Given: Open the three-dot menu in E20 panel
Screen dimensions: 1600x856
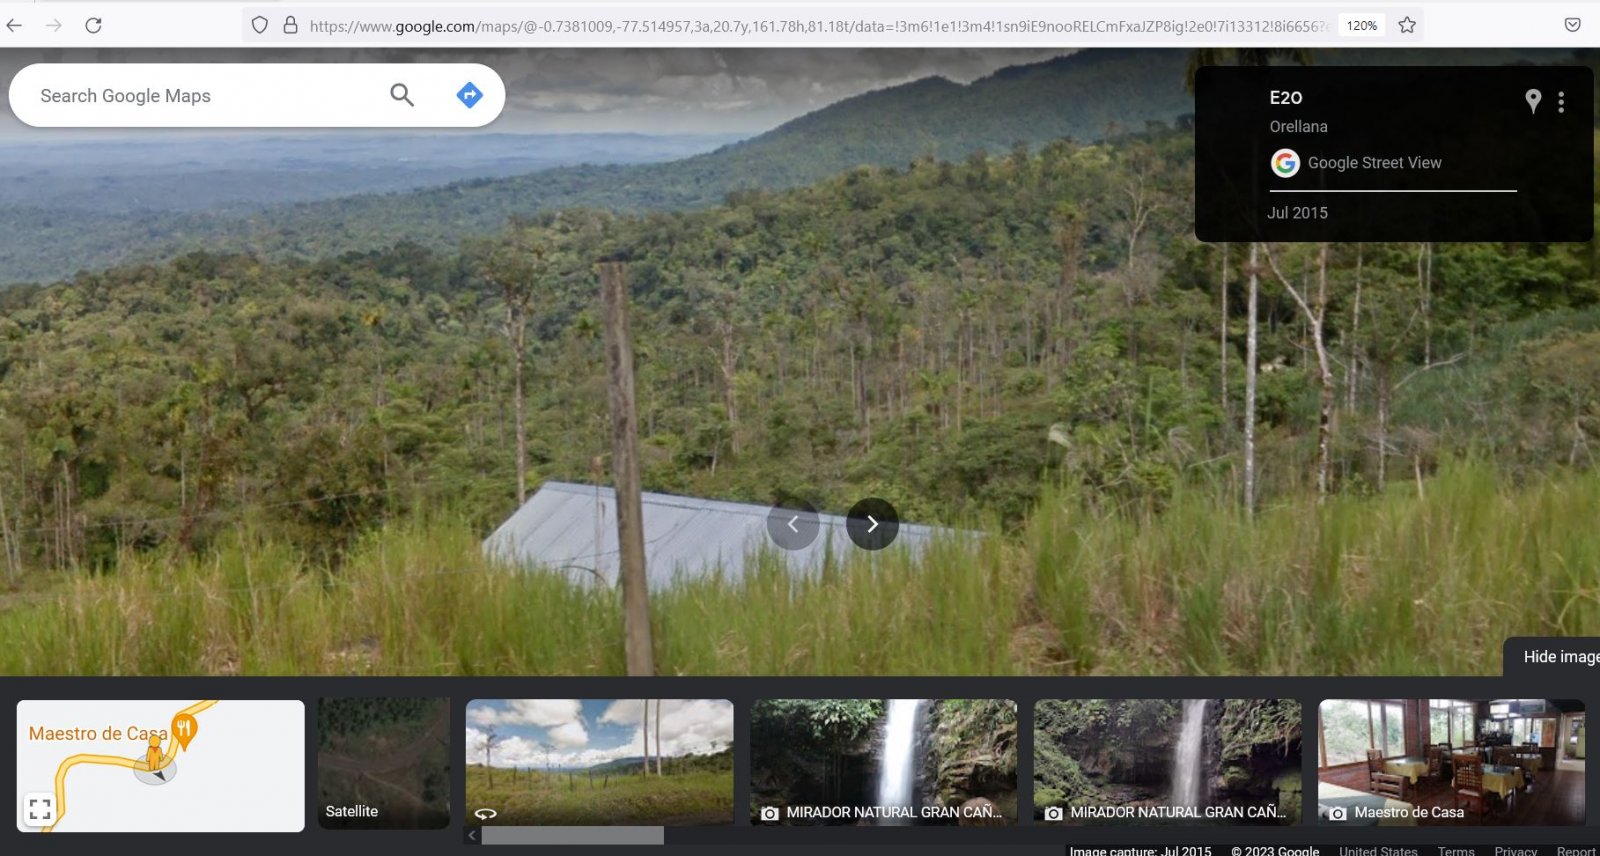Looking at the screenshot, I should [x=1561, y=101].
